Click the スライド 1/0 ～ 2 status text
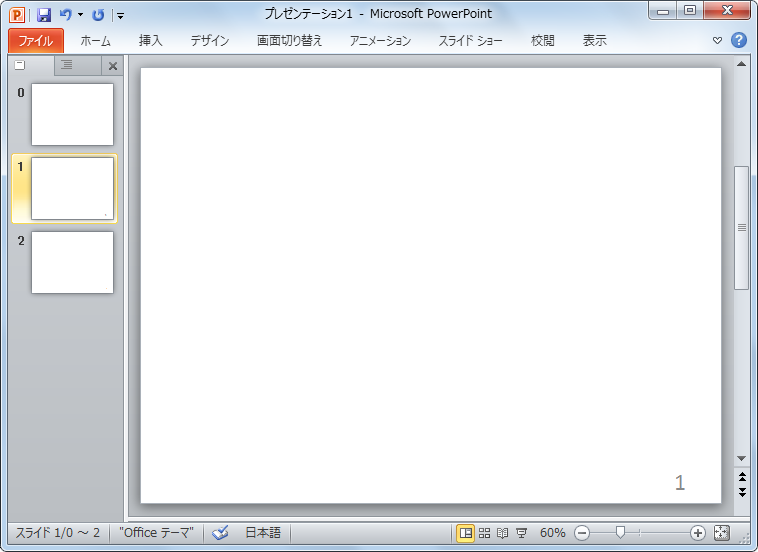This screenshot has width=758, height=552. [x=58, y=533]
